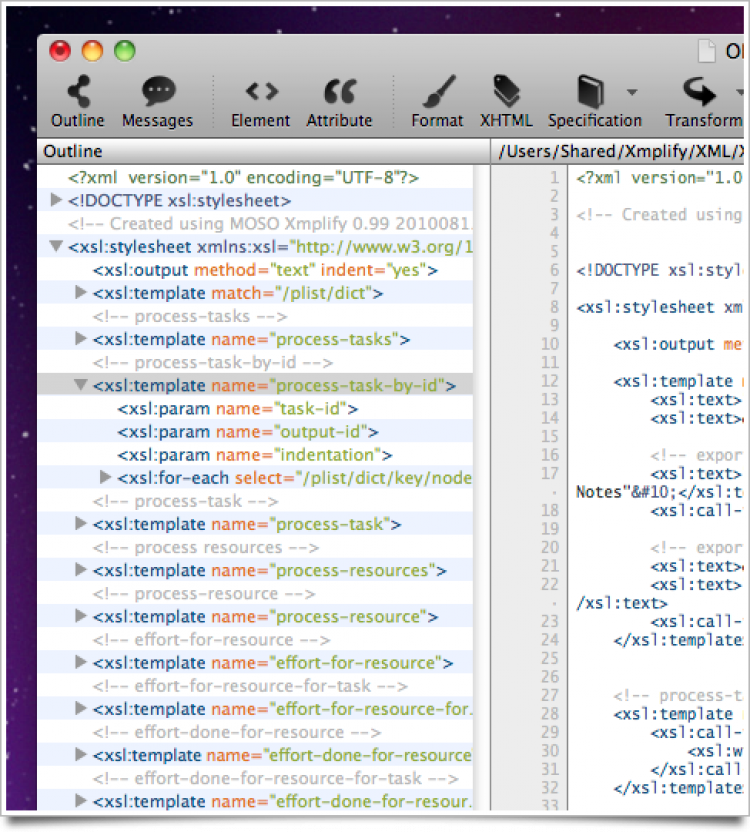The height and width of the screenshot is (832, 750).
Task: Collapse the xsl:stylesheet root node
Action: click(x=56, y=246)
